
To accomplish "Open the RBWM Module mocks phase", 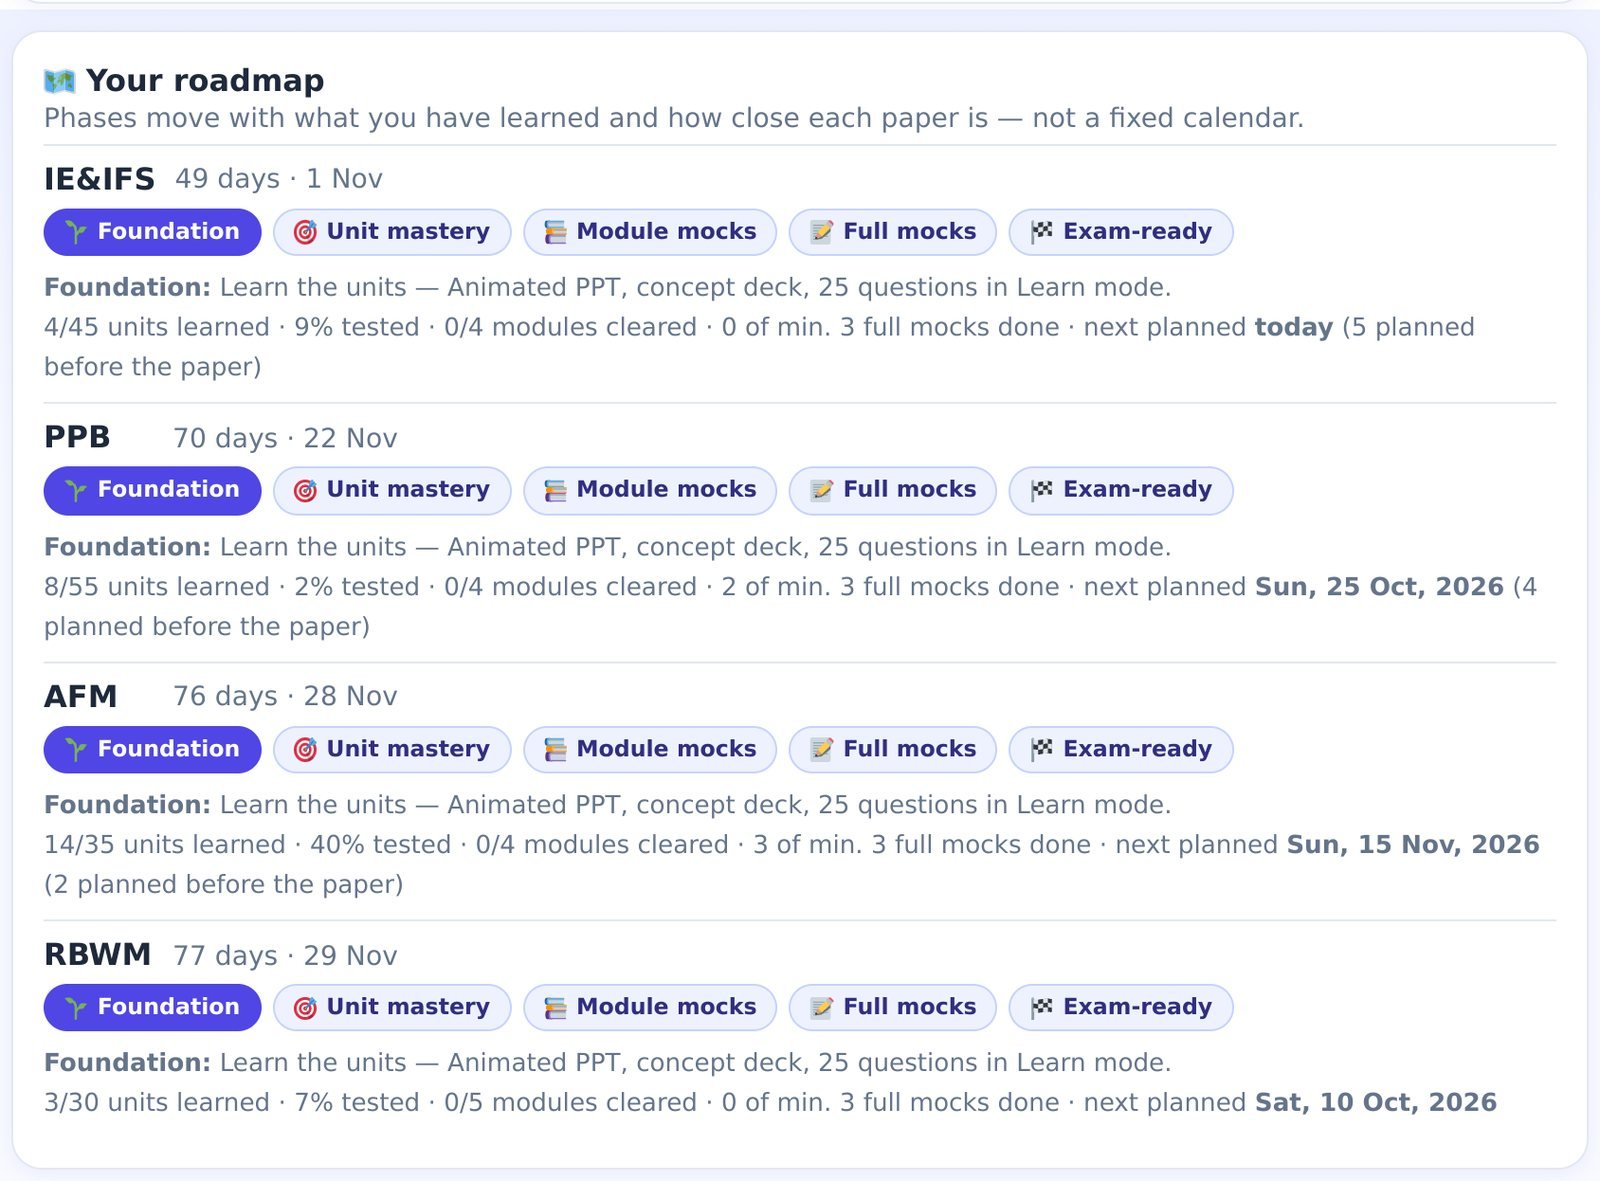I will pos(650,1007).
